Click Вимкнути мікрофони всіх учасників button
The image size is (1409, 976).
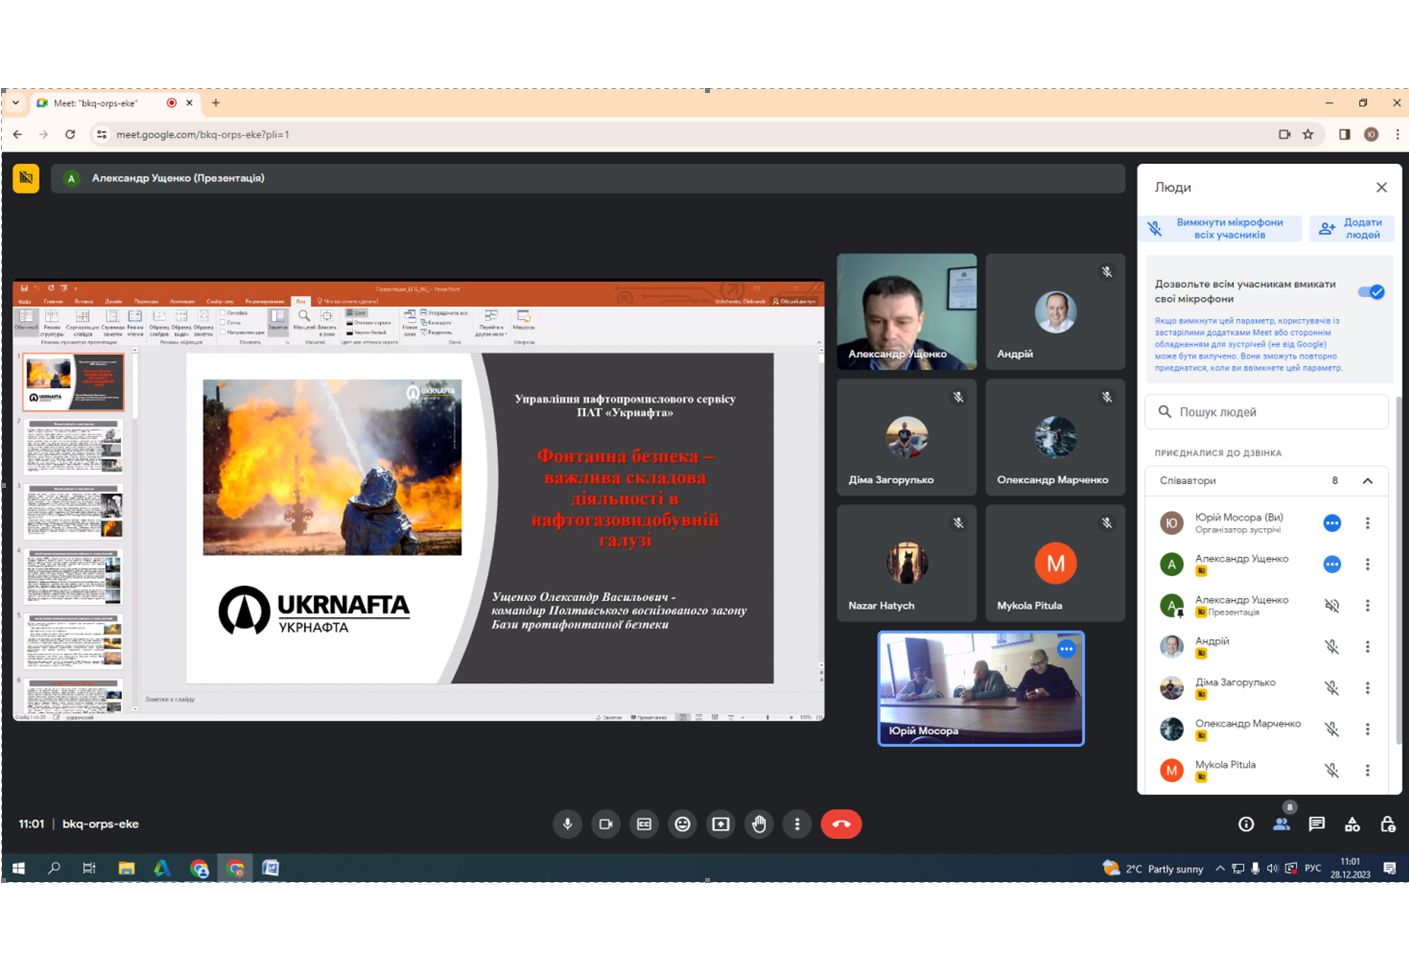click(x=1220, y=229)
